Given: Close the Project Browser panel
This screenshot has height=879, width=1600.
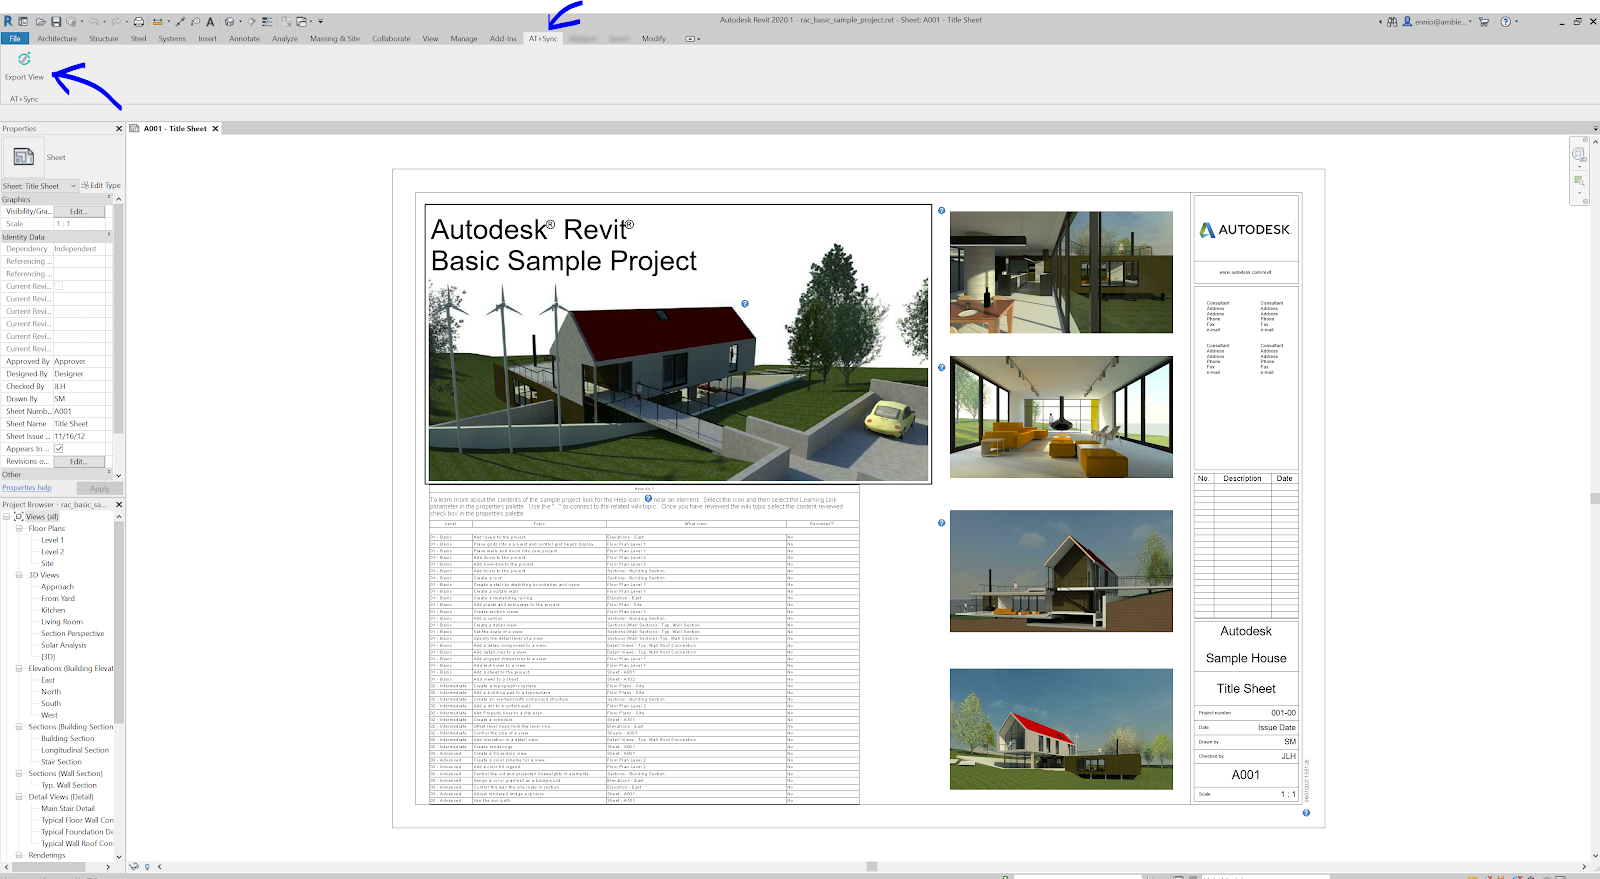Looking at the screenshot, I should pos(119,505).
